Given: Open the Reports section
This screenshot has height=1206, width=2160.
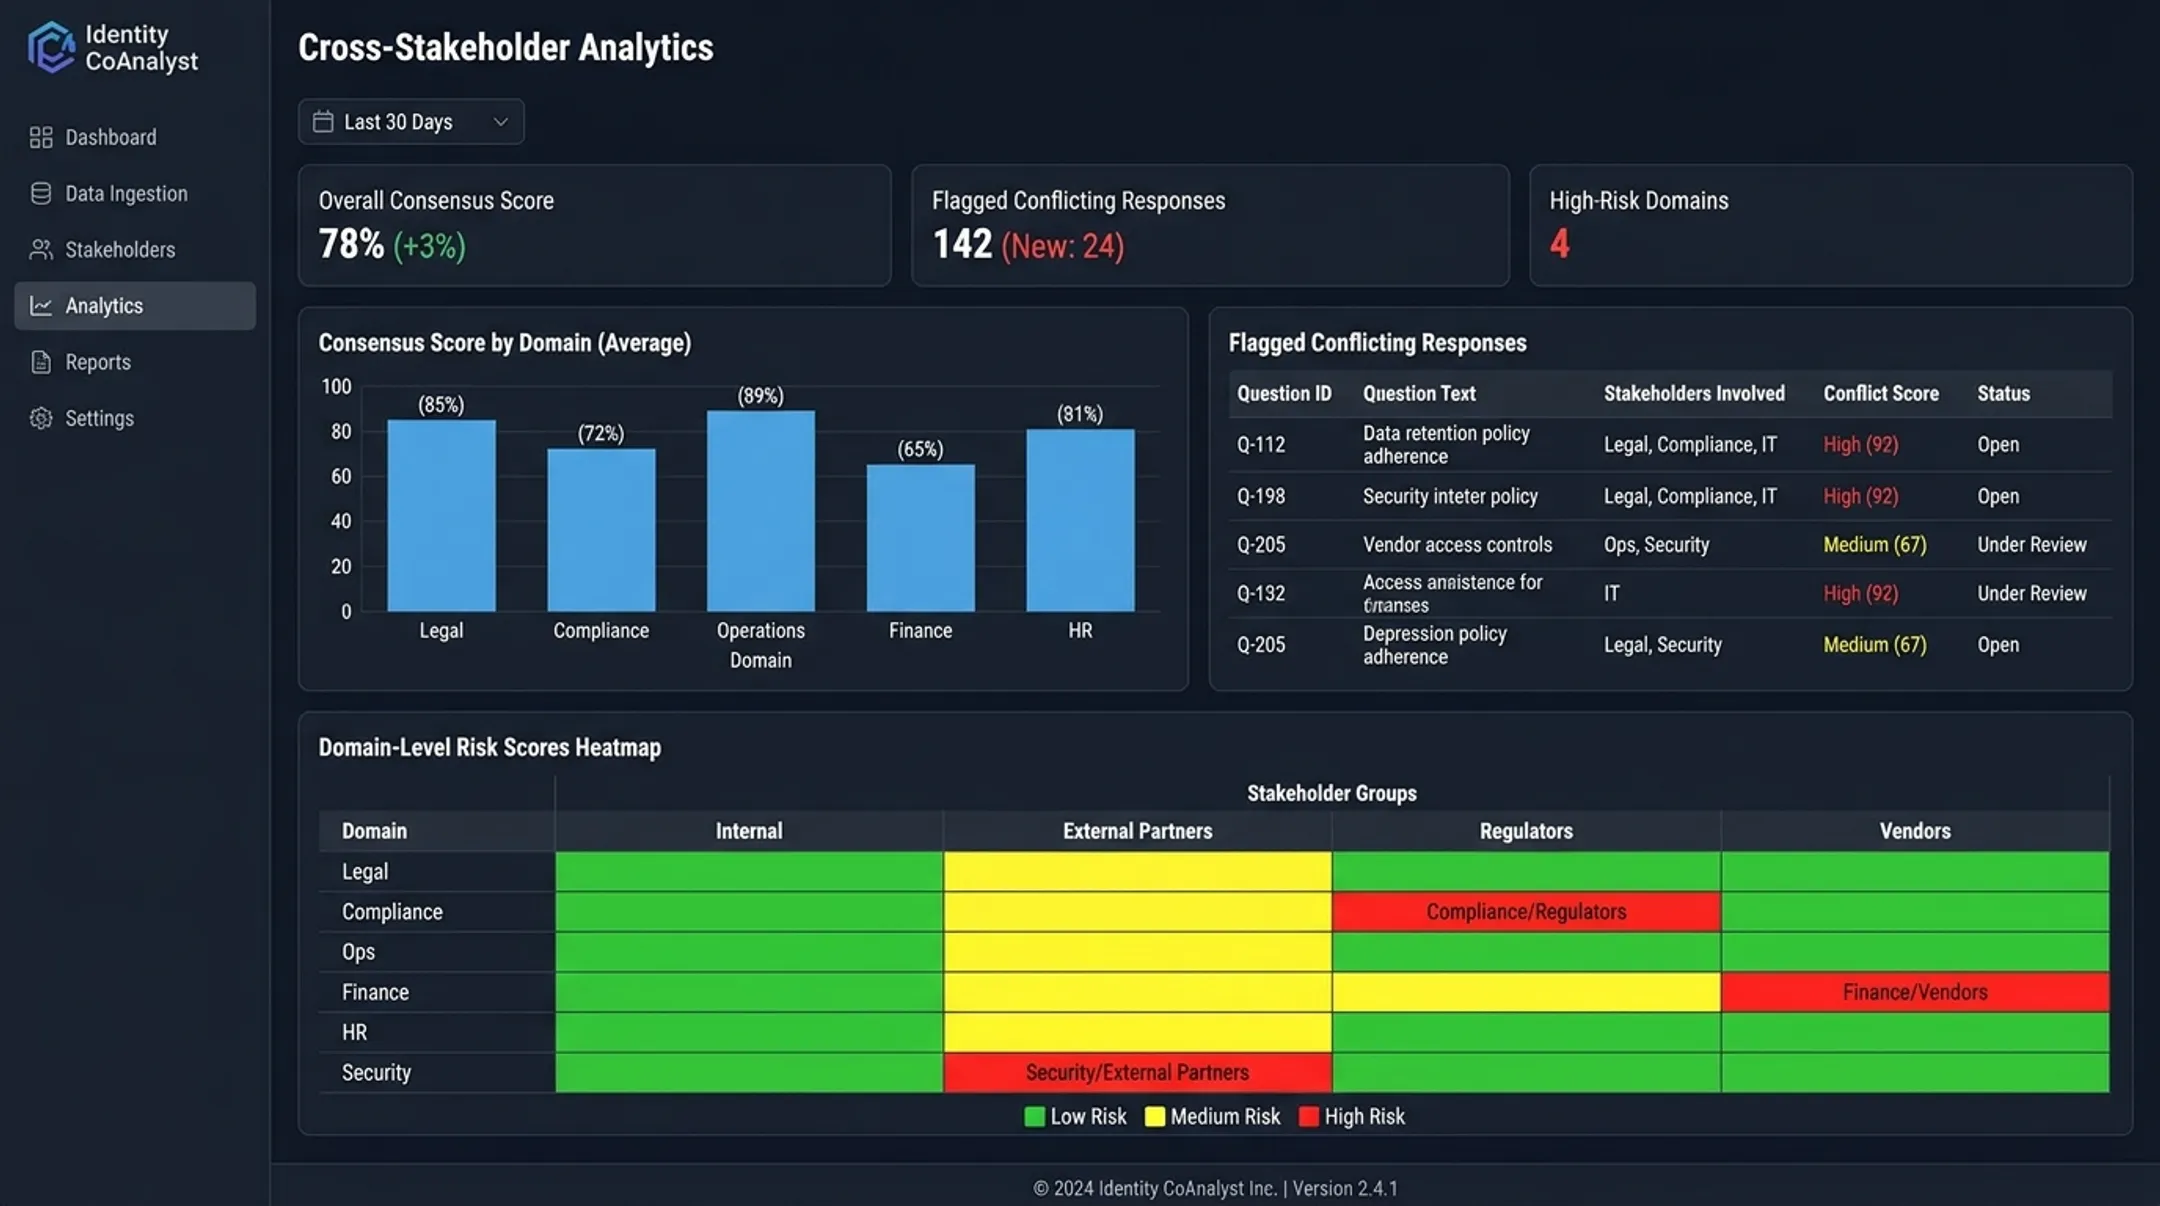Looking at the screenshot, I should pos(135,362).
